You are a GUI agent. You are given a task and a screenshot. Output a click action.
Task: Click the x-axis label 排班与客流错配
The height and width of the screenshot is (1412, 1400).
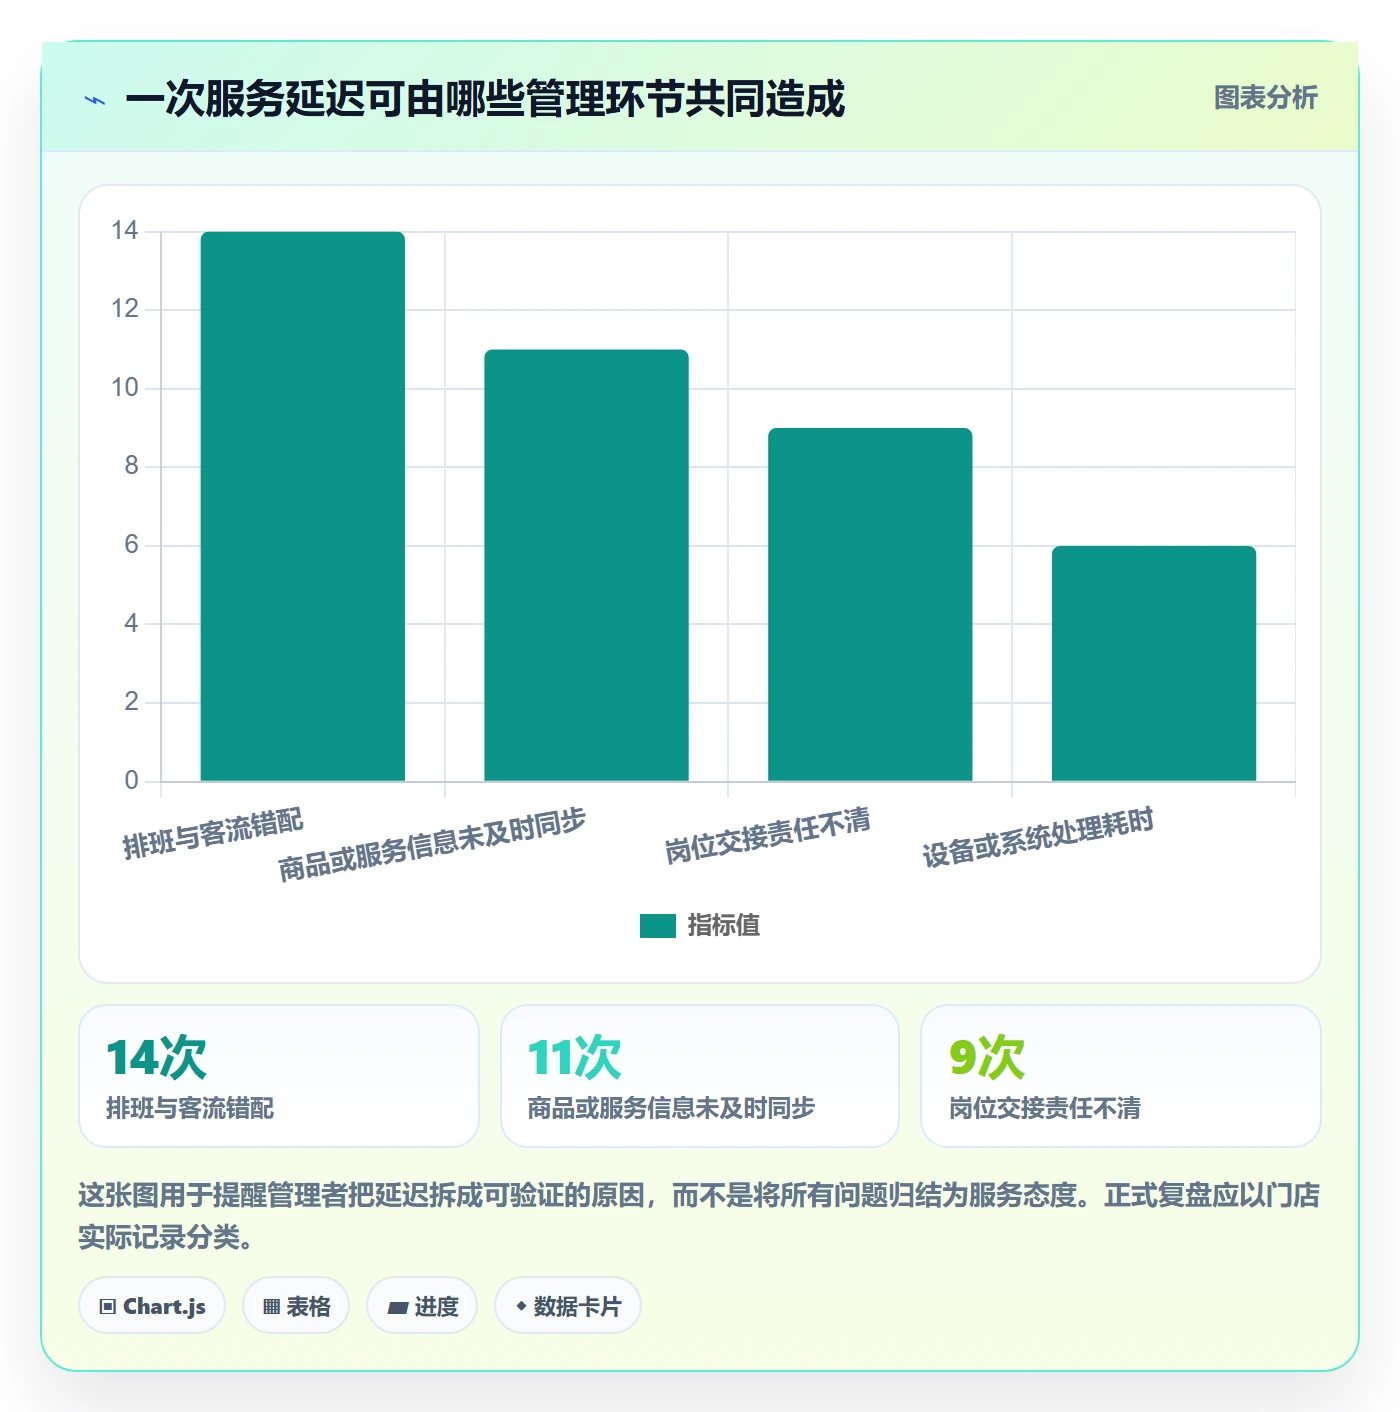[x=213, y=833]
